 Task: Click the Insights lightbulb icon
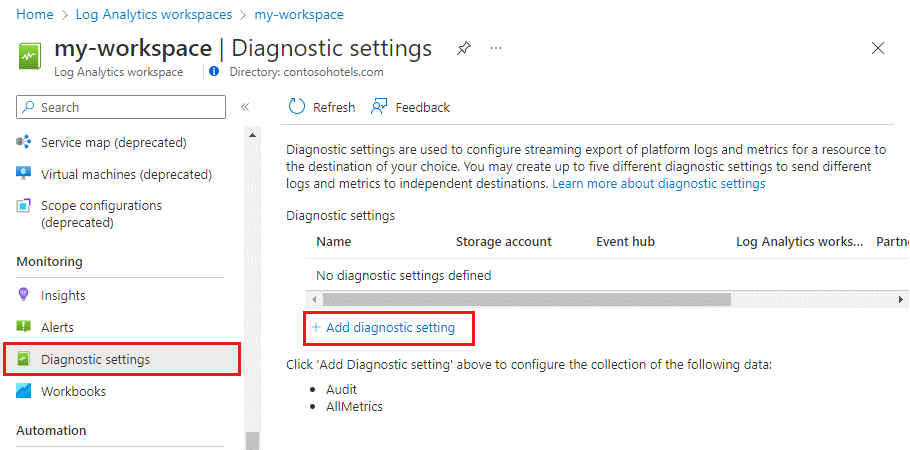(x=24, y=295)
